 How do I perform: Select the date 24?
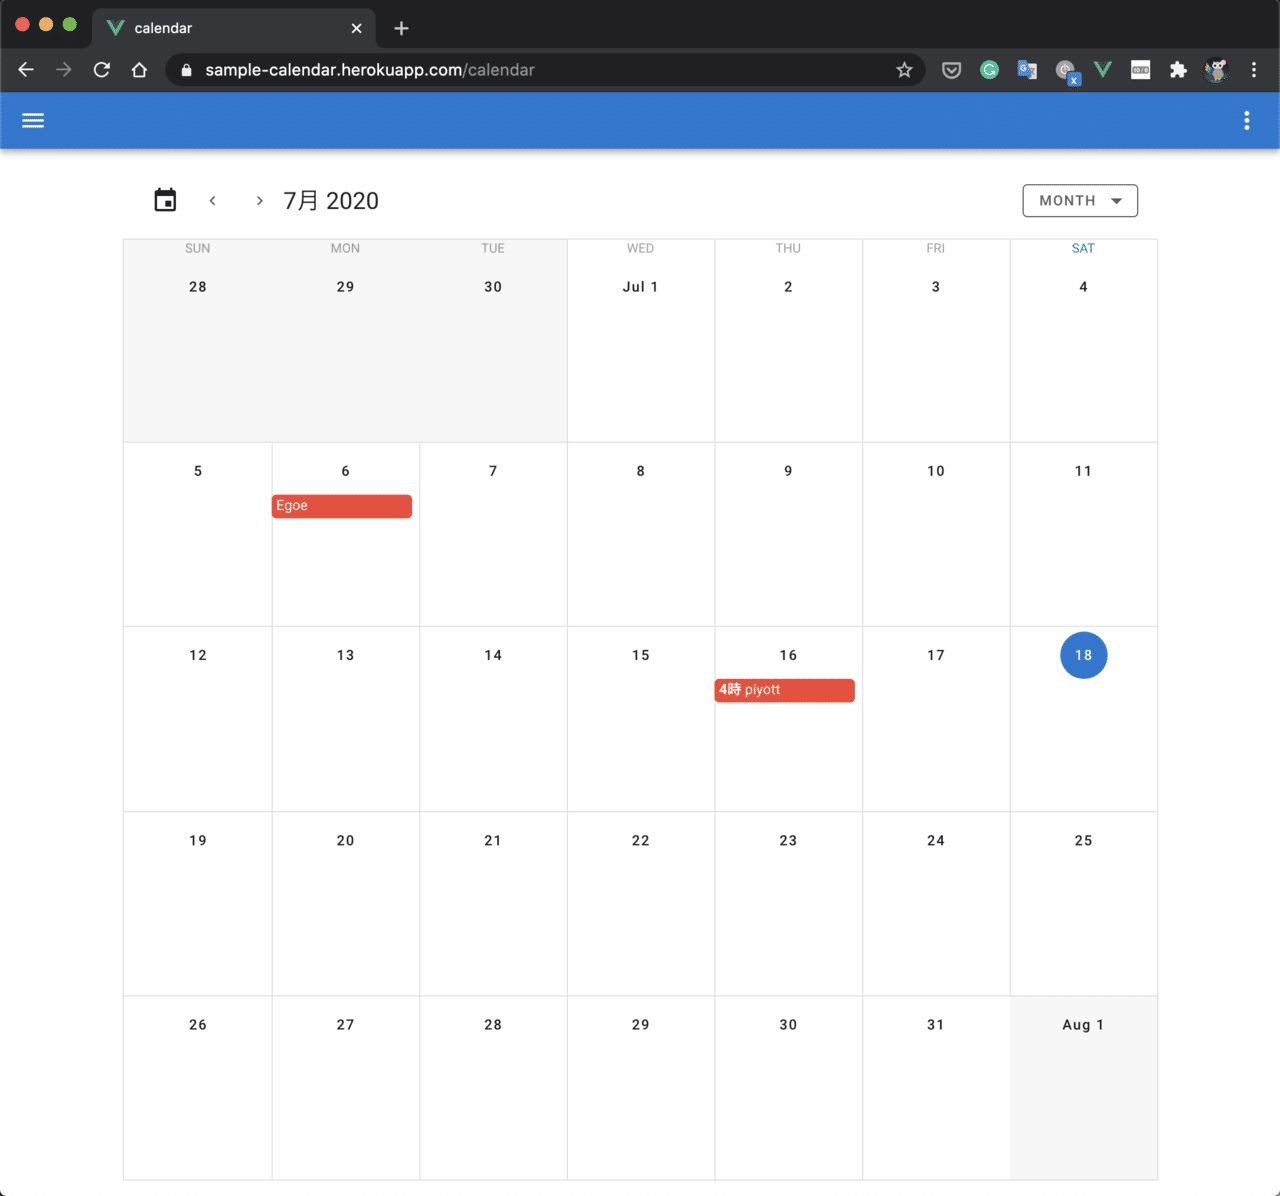click(x=936, y=841)
